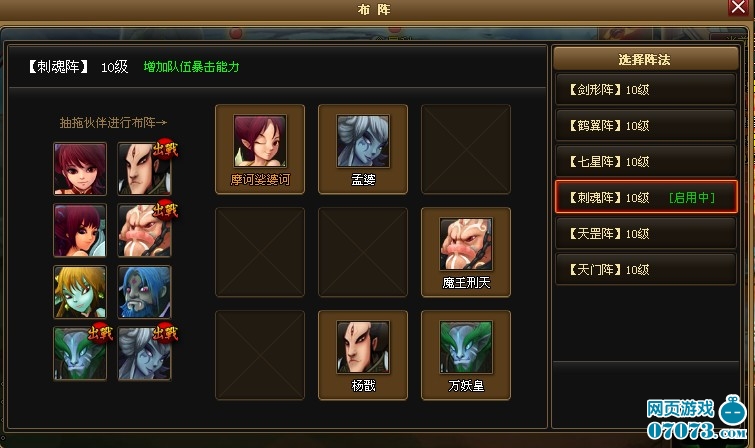The image size is (755, 448).
Task: Click the second-row red-haired partner portrait in list
Action: (x=80, y=230)
